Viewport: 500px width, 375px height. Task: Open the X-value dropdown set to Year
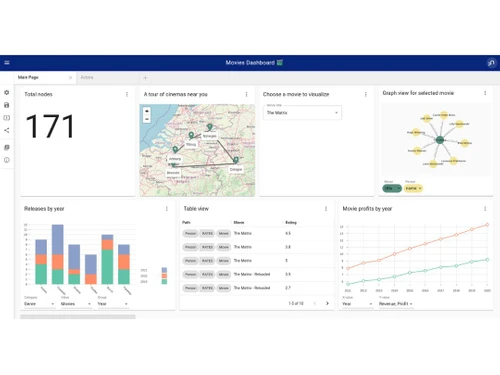[357, 304]
